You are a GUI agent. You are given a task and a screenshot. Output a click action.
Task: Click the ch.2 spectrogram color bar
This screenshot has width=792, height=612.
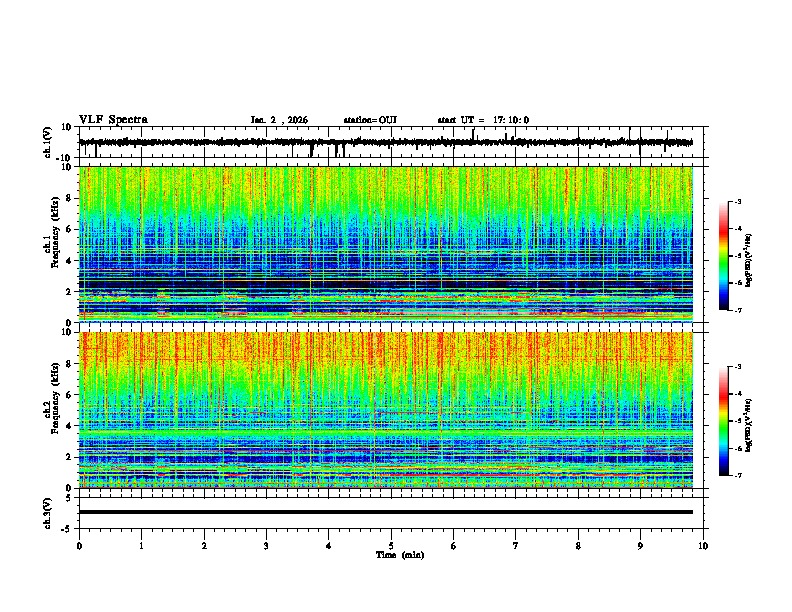click(724, 421)
